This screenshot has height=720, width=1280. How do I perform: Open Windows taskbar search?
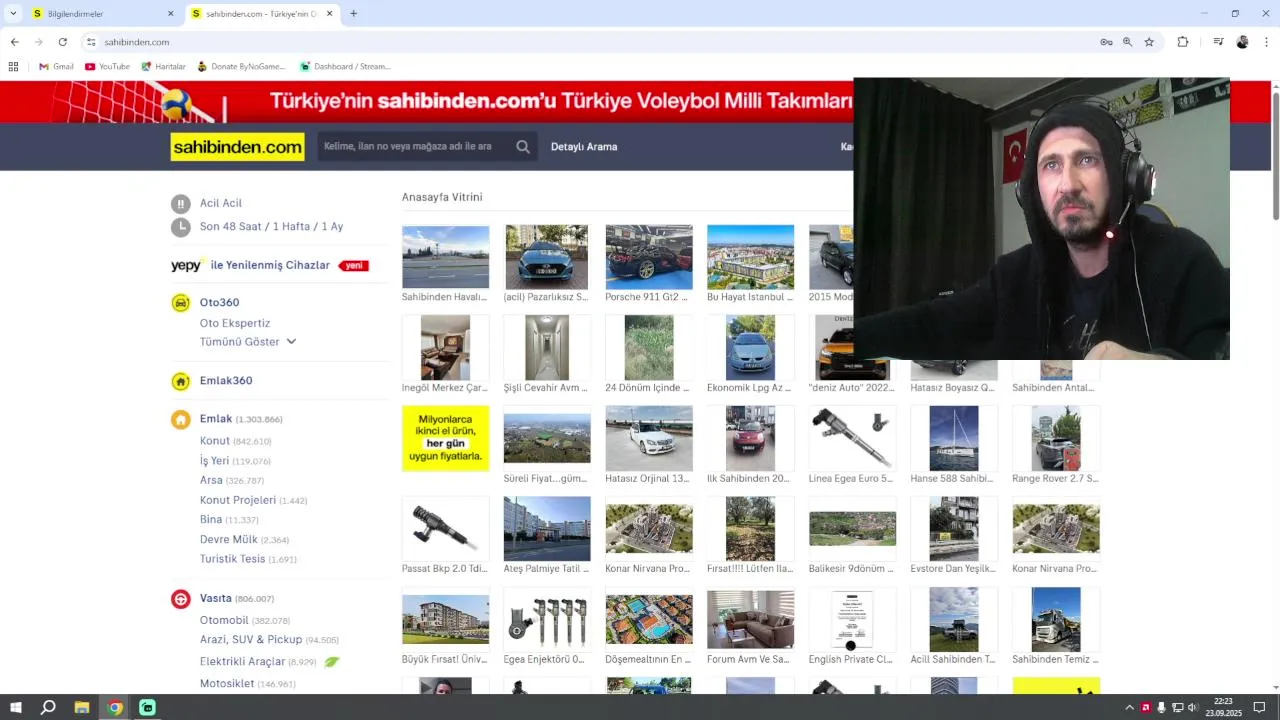click(x=48, y=708)
